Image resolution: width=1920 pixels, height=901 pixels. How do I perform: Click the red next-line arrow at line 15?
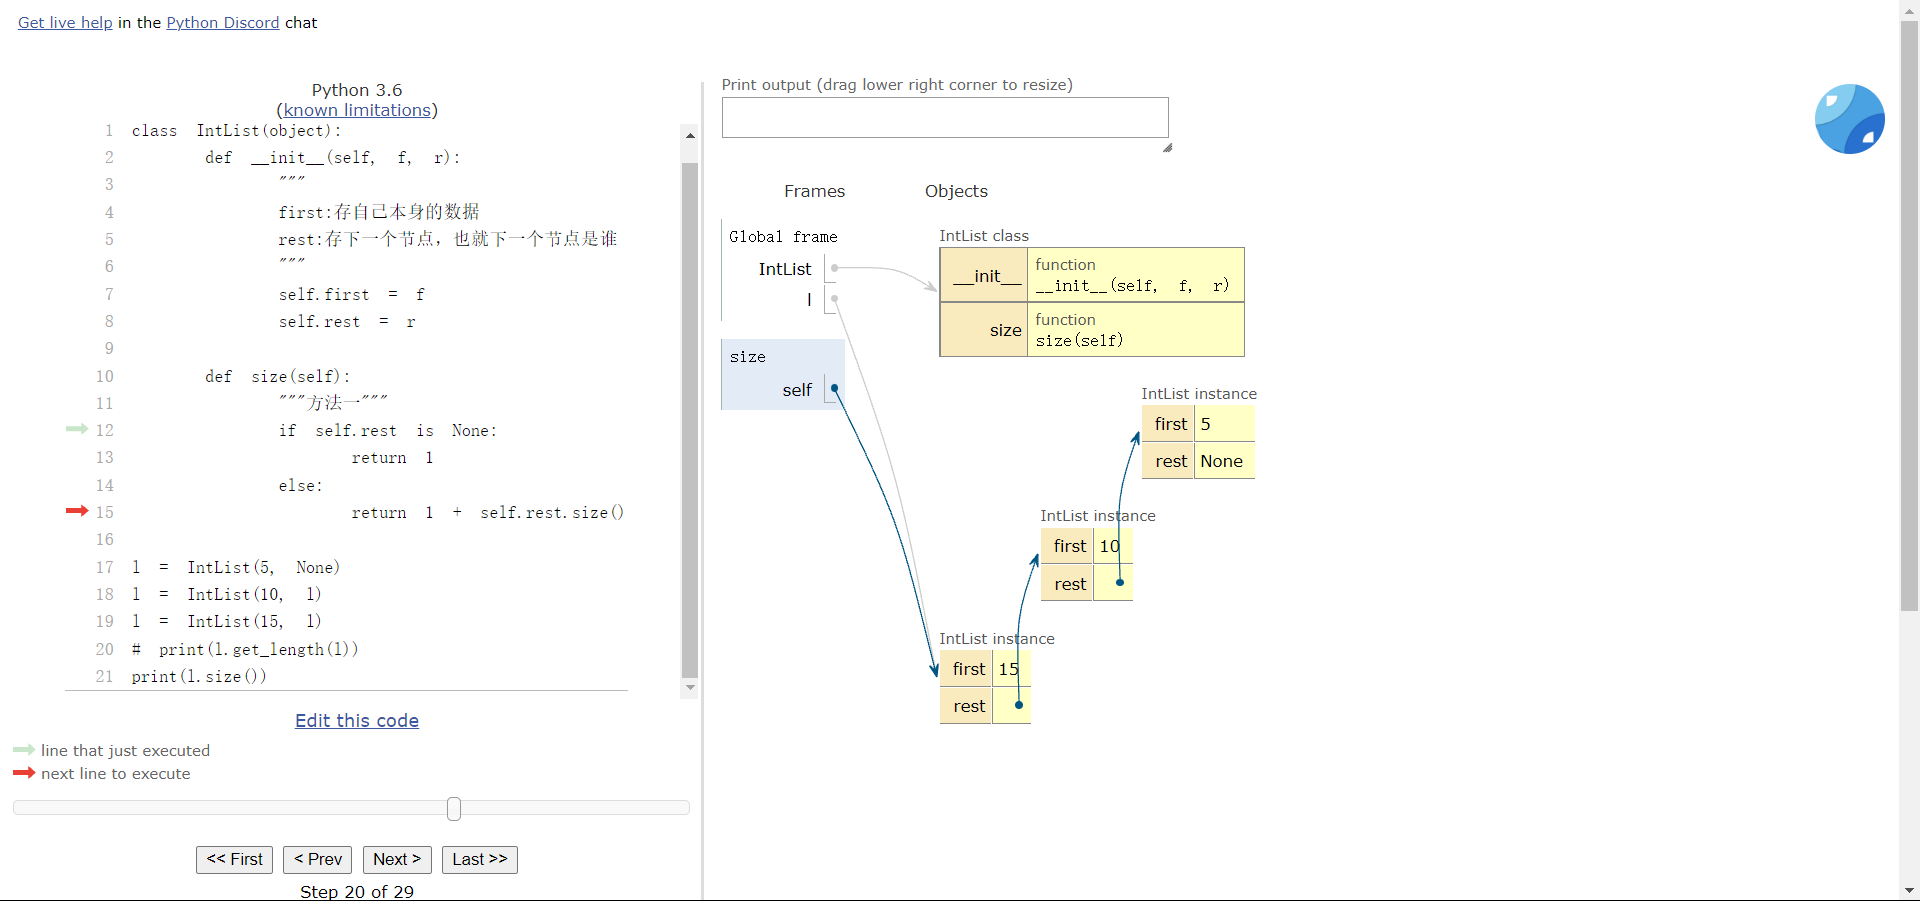(x=77, y=511)
